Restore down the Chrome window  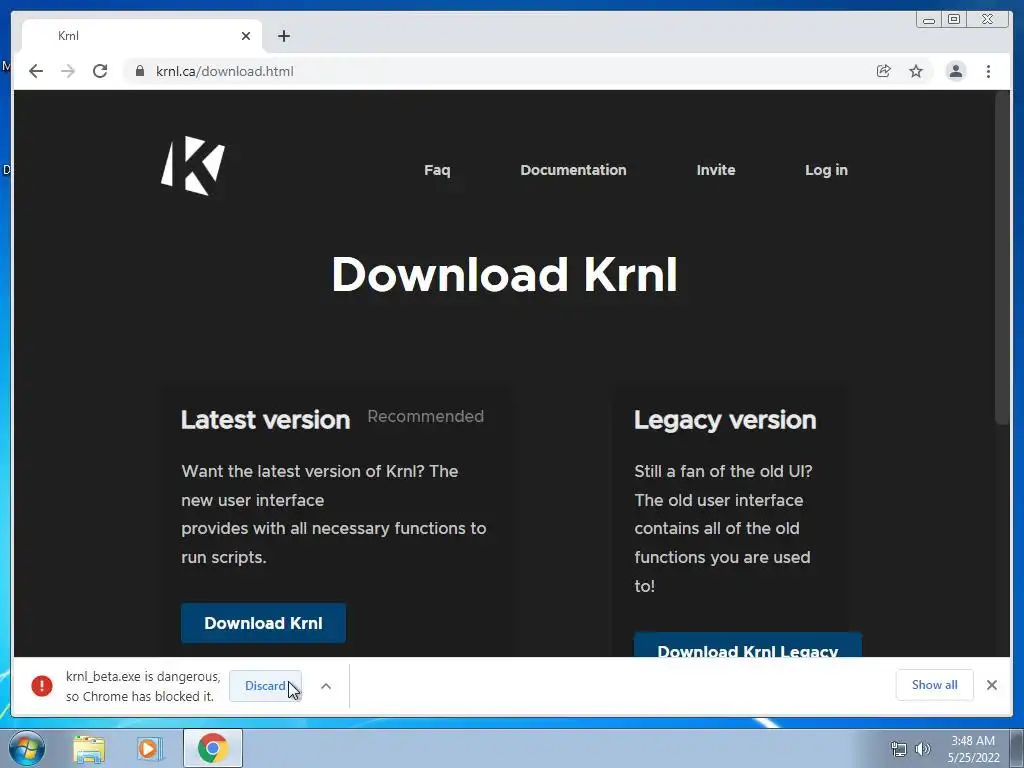pyautogui.click(x=954, y=20)
